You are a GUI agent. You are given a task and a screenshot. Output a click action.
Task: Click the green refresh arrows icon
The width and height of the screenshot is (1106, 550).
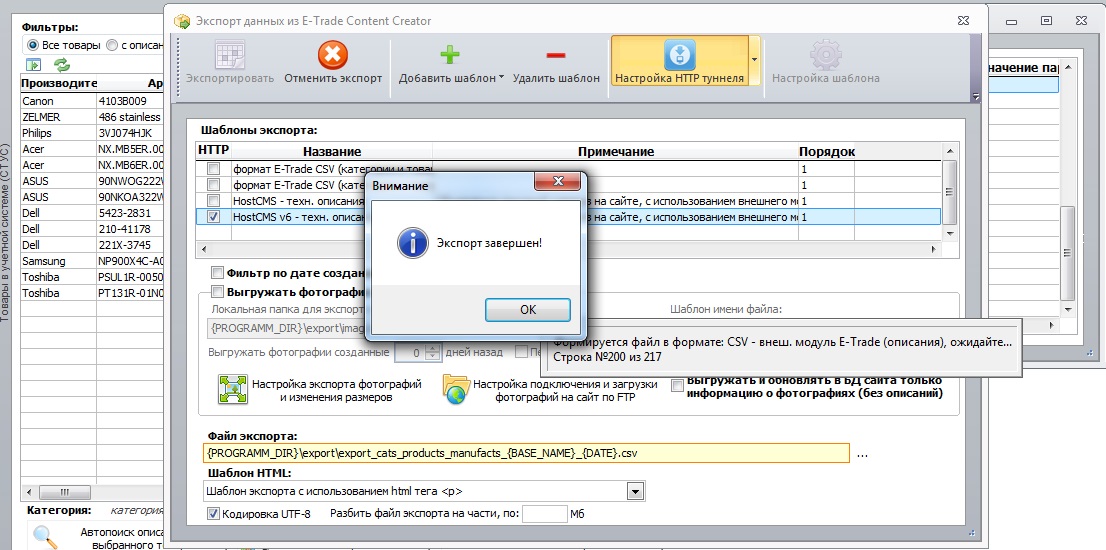click(x=63, y=65)
